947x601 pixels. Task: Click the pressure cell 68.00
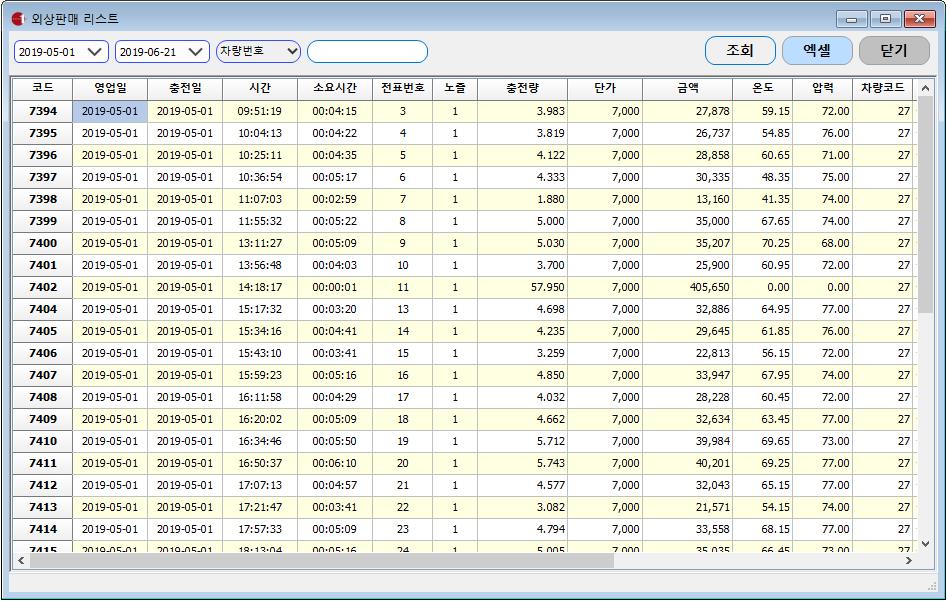tap(822, 243)
